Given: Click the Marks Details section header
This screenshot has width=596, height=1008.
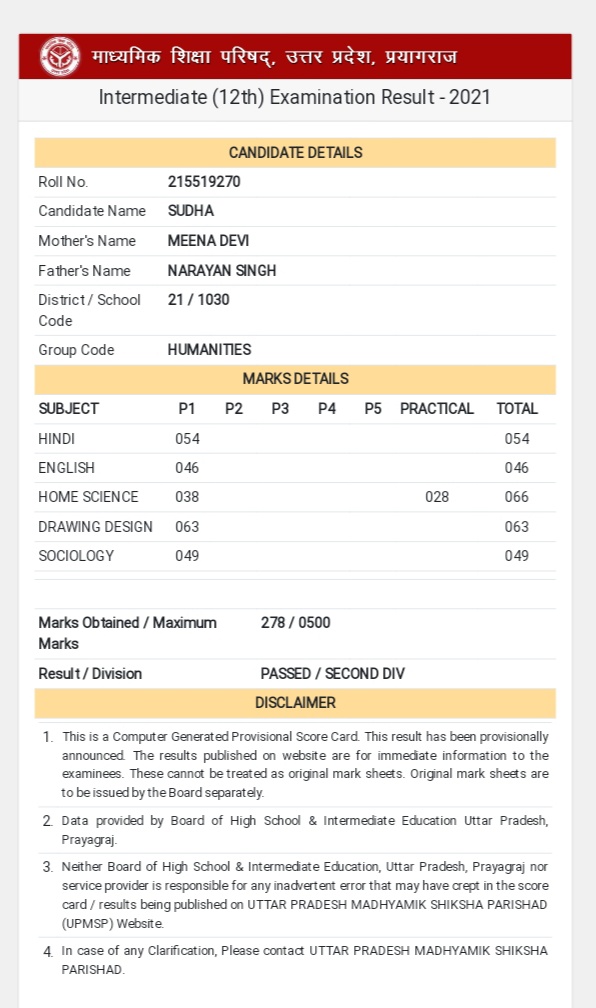Looking at the screenshot, I should point(295,379).
